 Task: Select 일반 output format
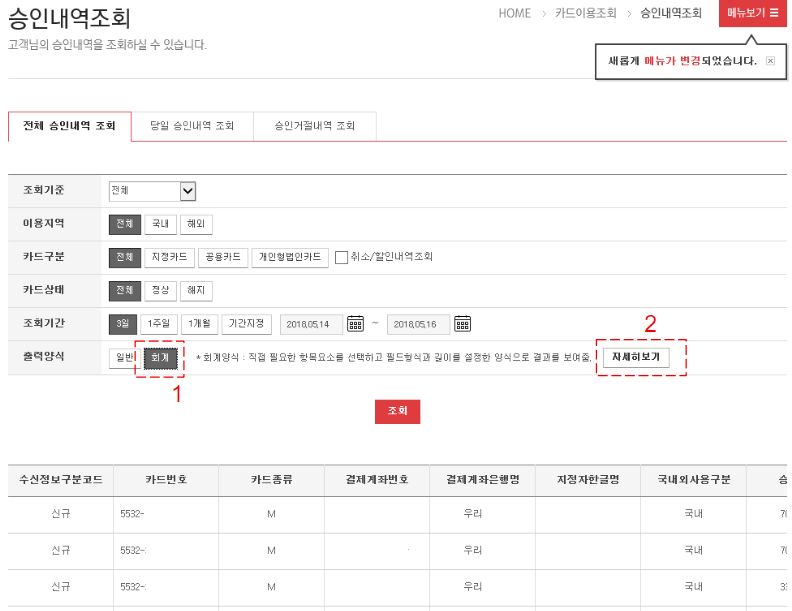tap(123, 358)
